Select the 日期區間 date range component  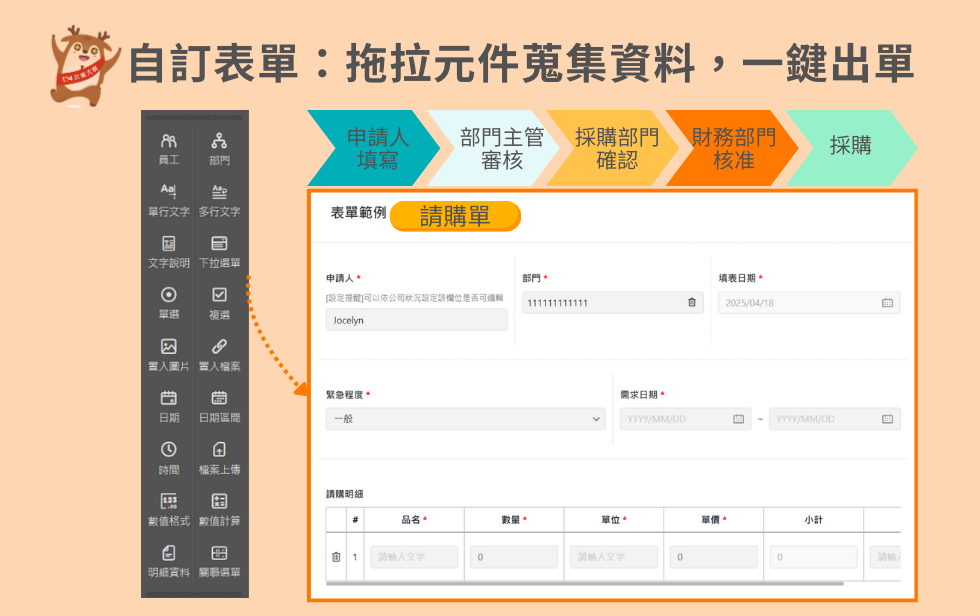219,406
